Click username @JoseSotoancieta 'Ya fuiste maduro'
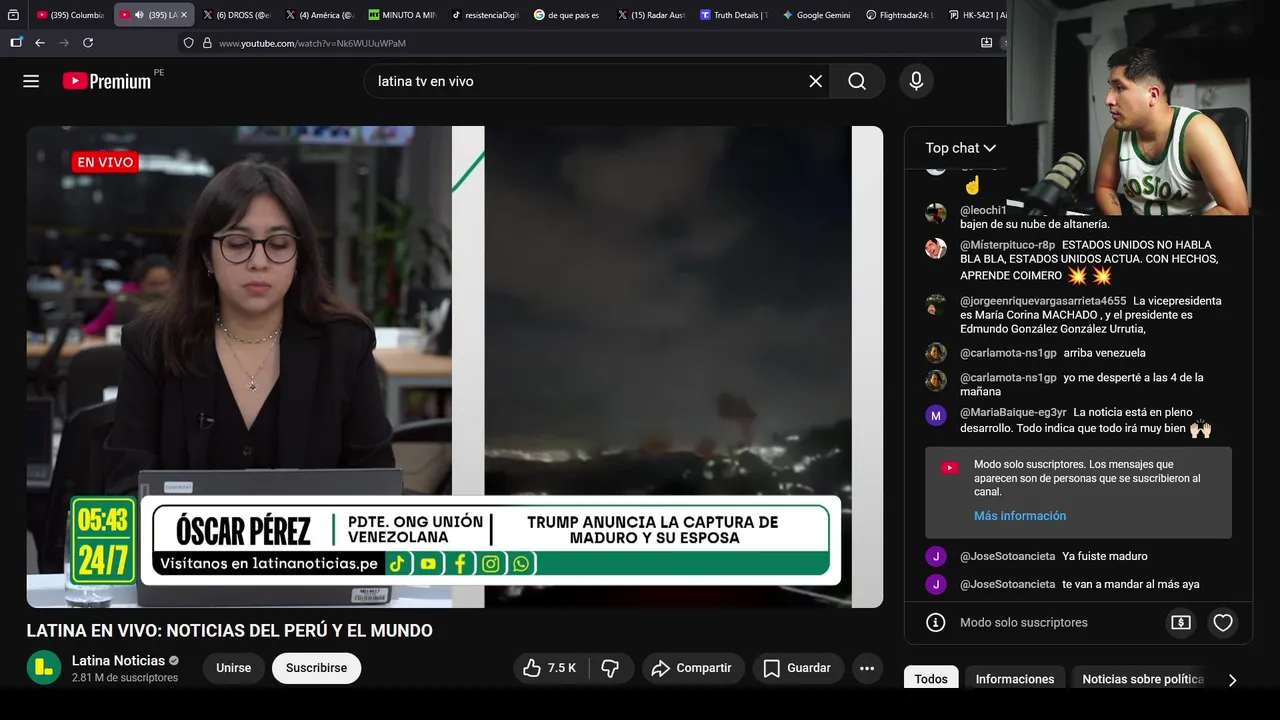The width and height of the screenshot is (1280, 720). click(x=1007, y=556)
